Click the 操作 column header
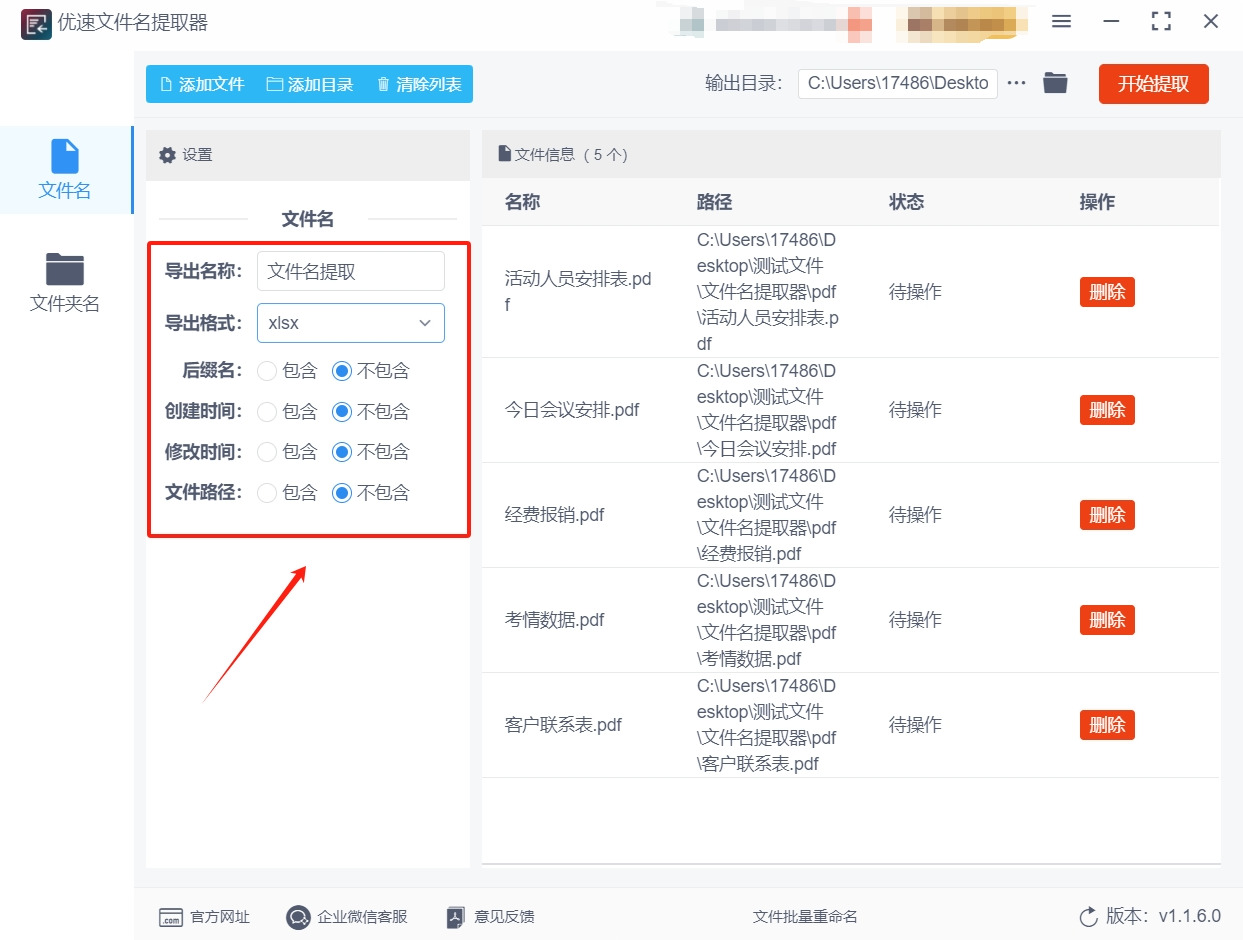Viewport: 1243px width, 940px height. coord(1097,202)
